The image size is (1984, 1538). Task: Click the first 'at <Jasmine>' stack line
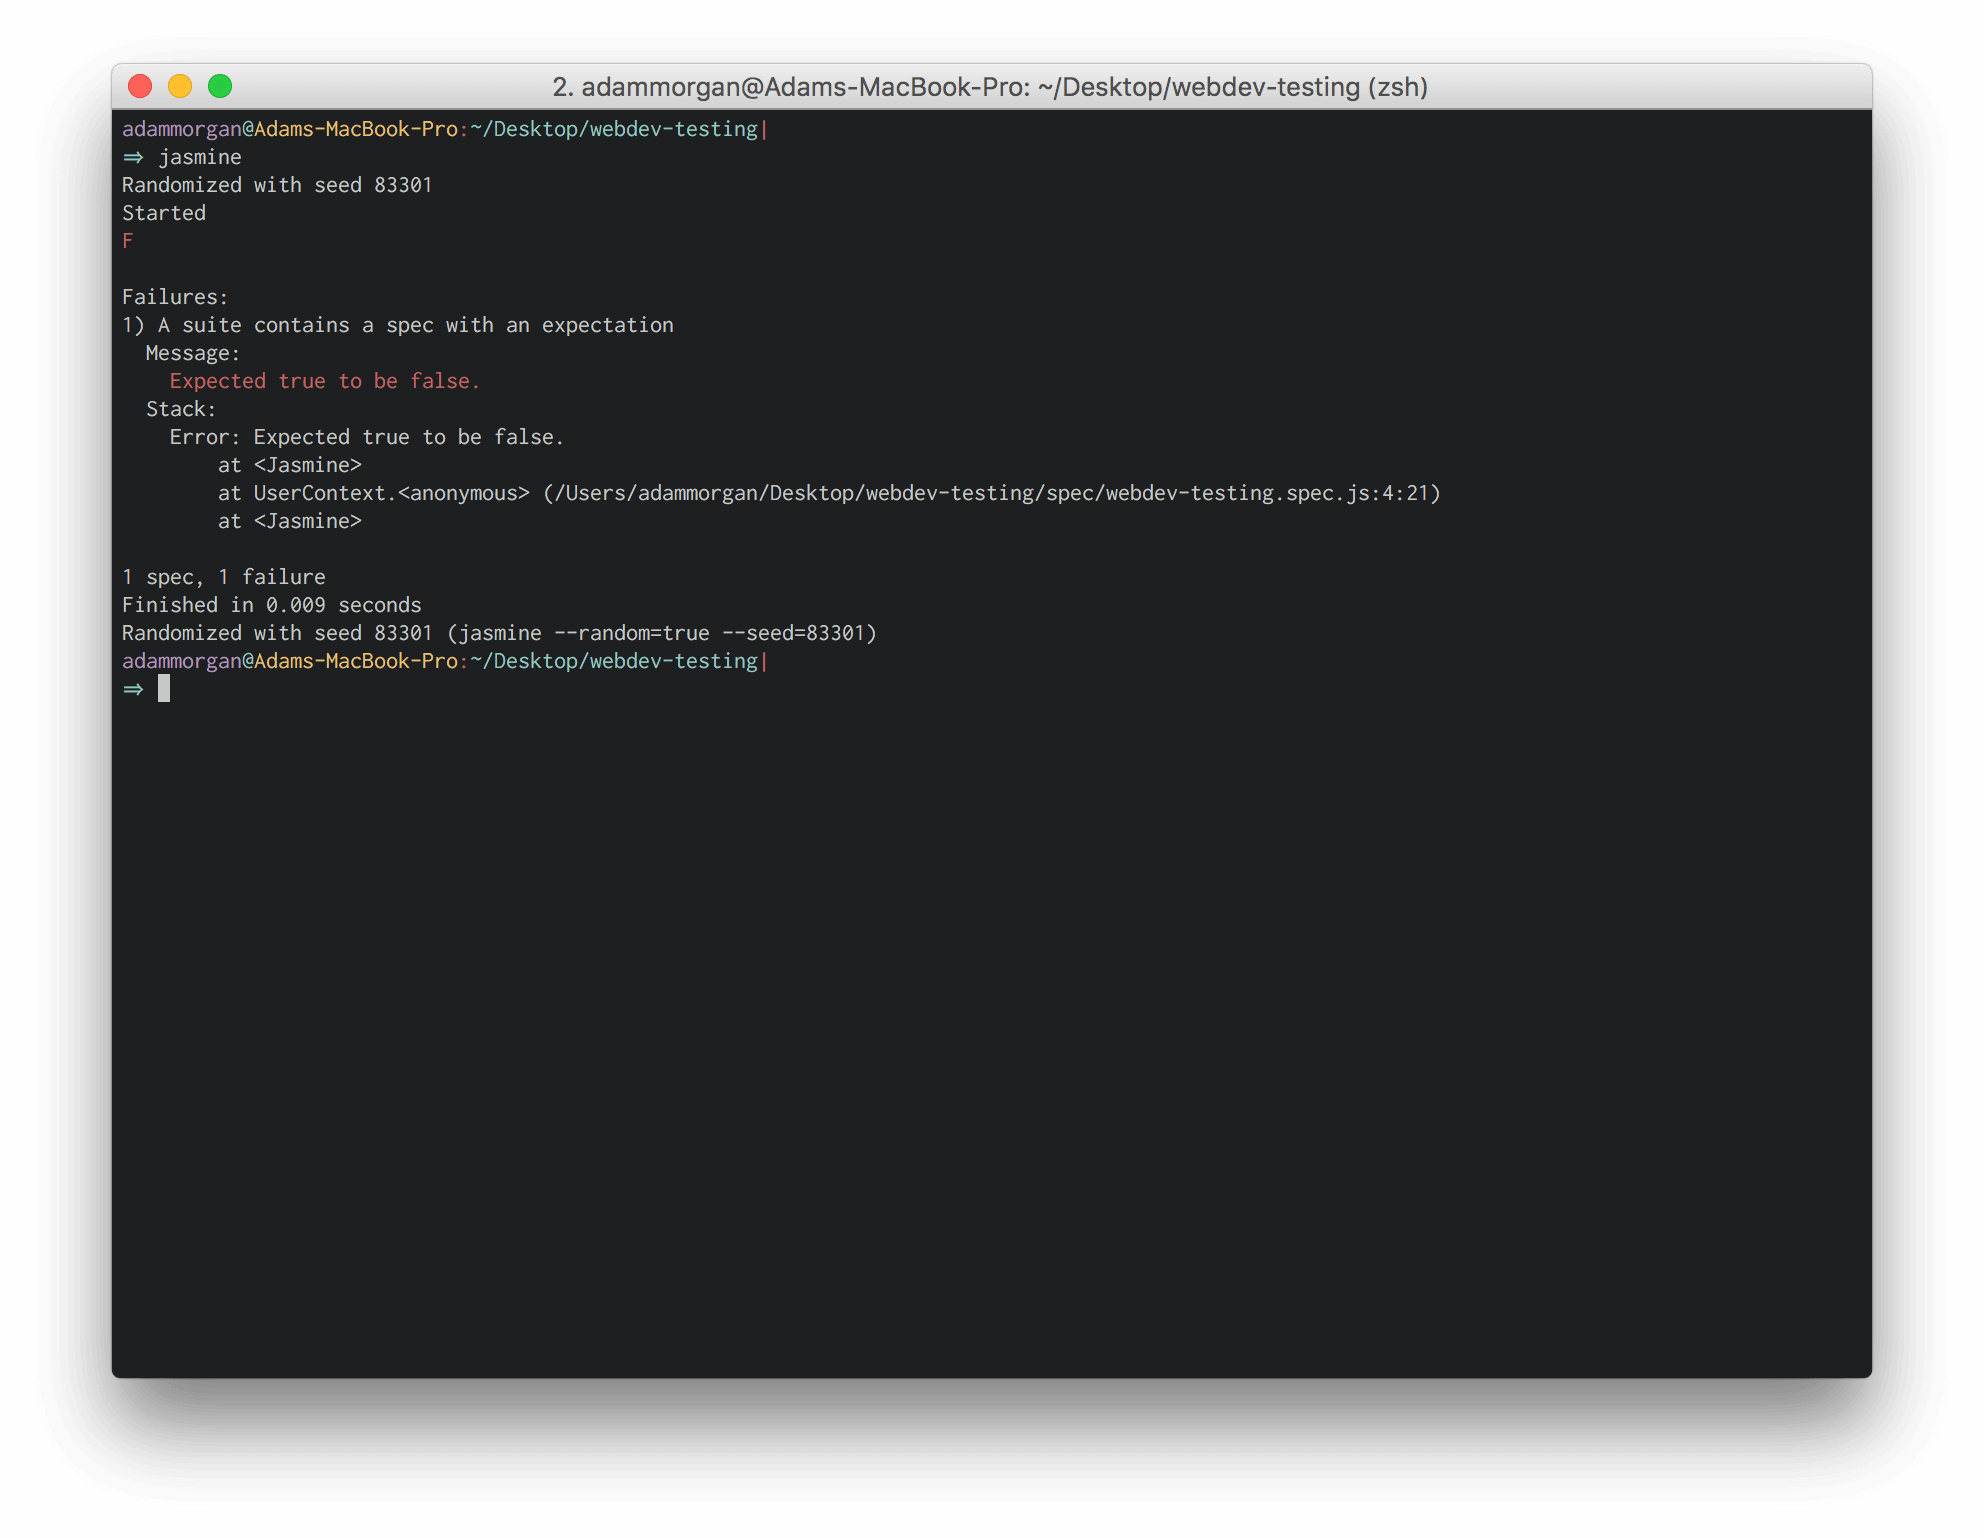click(x=290, y=465)
